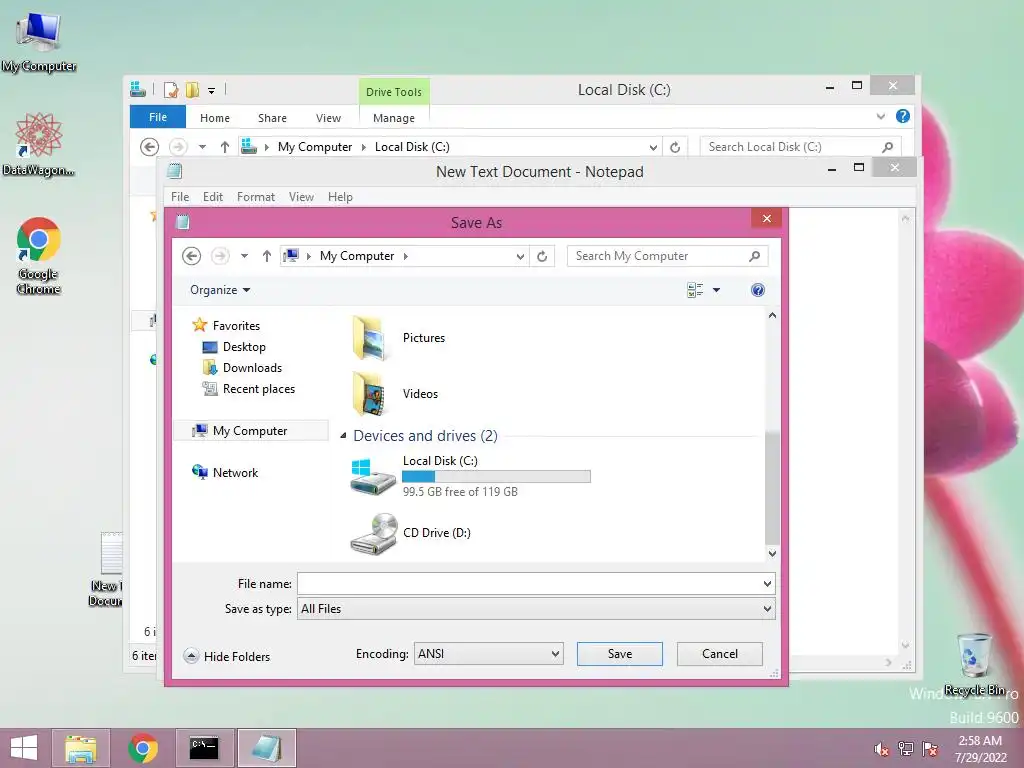1024x768 pixels.
Task: Select Recent places under Favorites
Action: point(249,389)
